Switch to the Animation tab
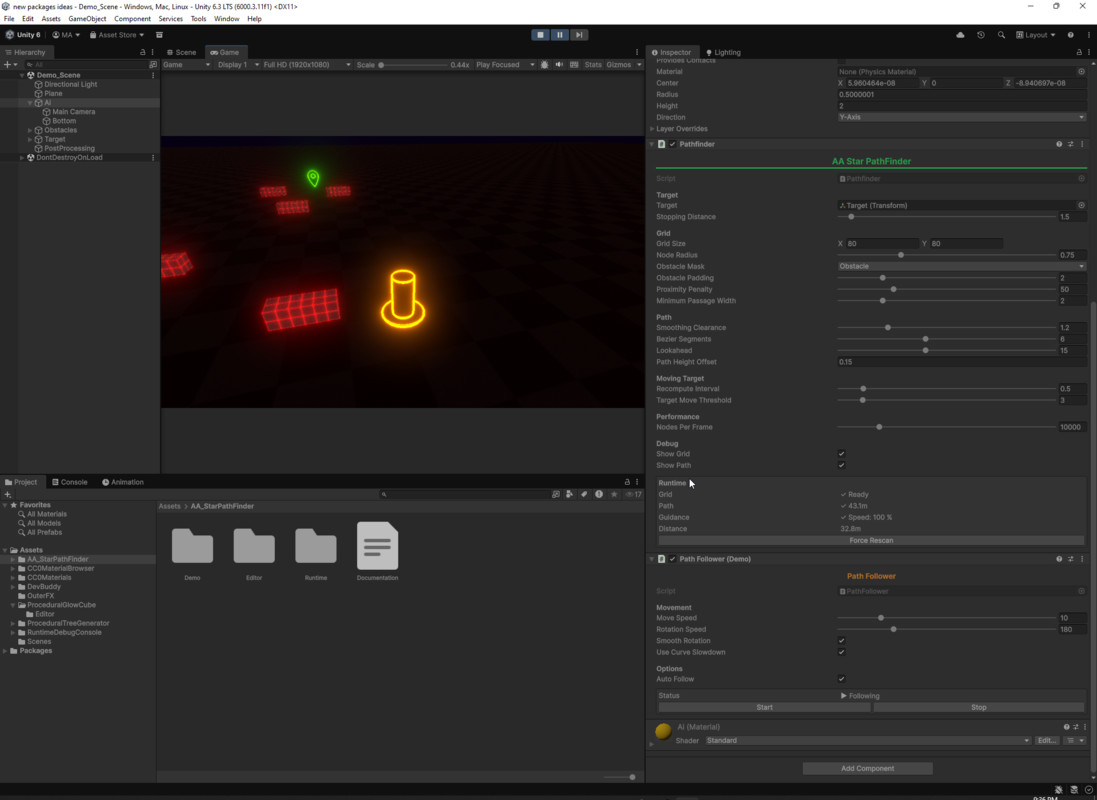This screenshot has width=1097, height=800. (122, 482)
